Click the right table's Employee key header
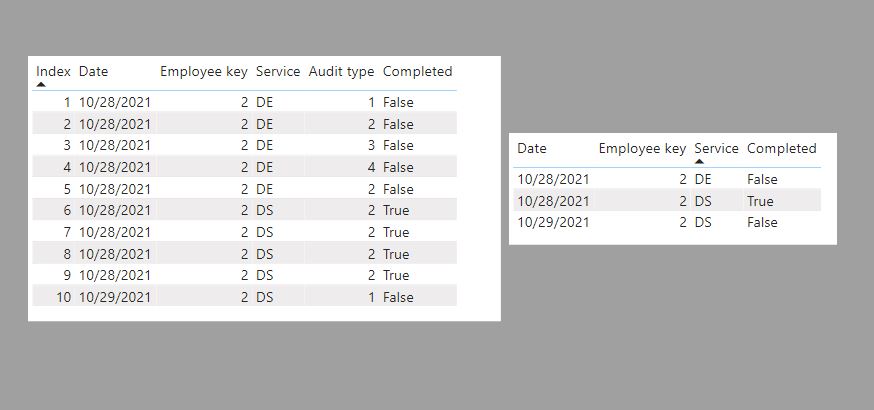 (642, 148)
